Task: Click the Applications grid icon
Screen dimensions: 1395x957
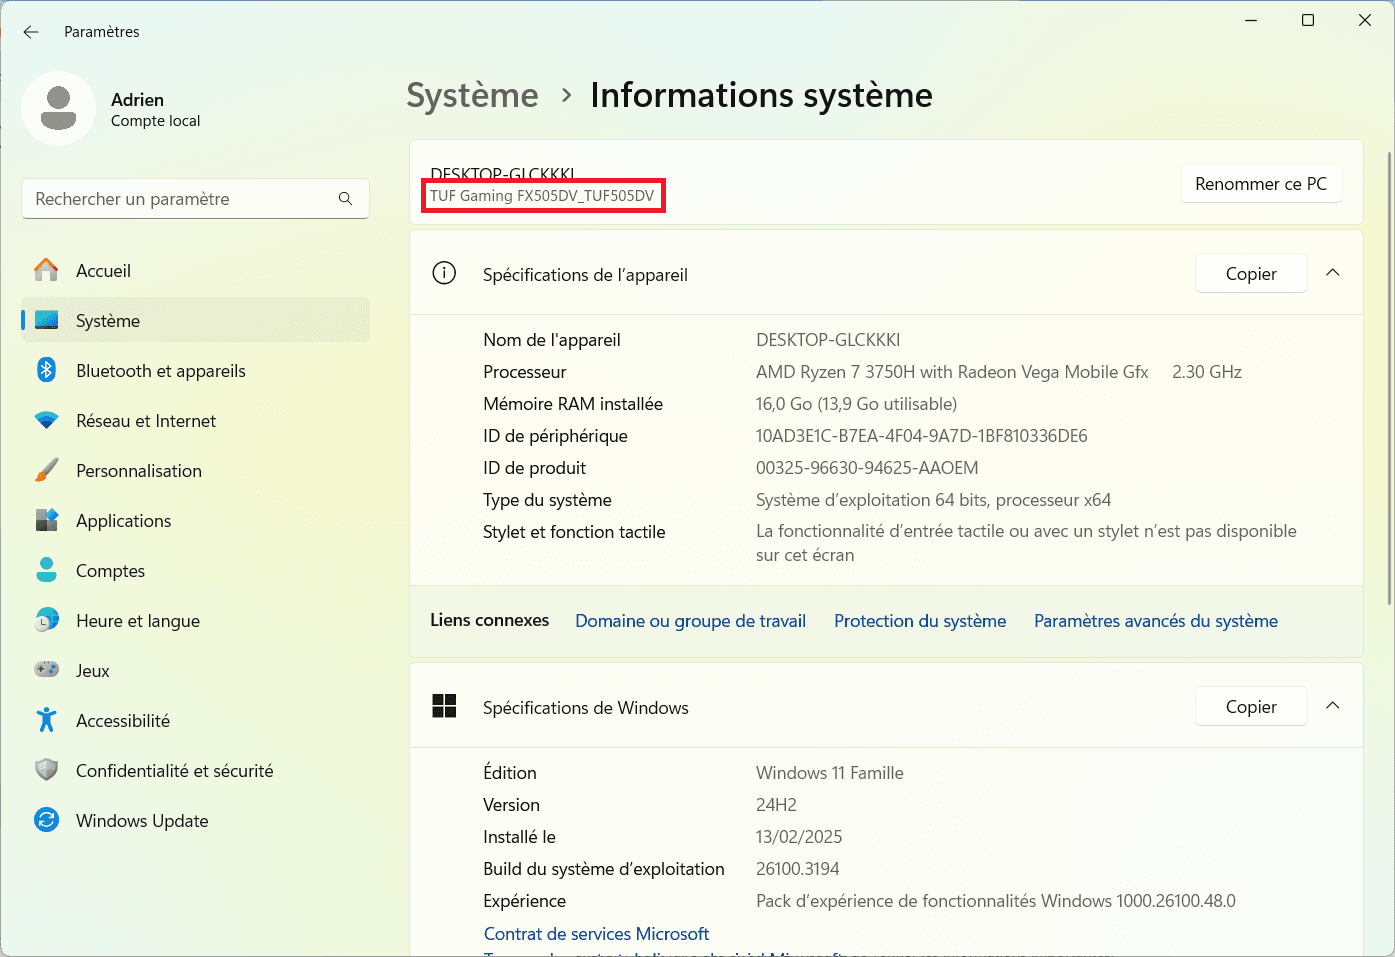Action: (x=46, y=520)
